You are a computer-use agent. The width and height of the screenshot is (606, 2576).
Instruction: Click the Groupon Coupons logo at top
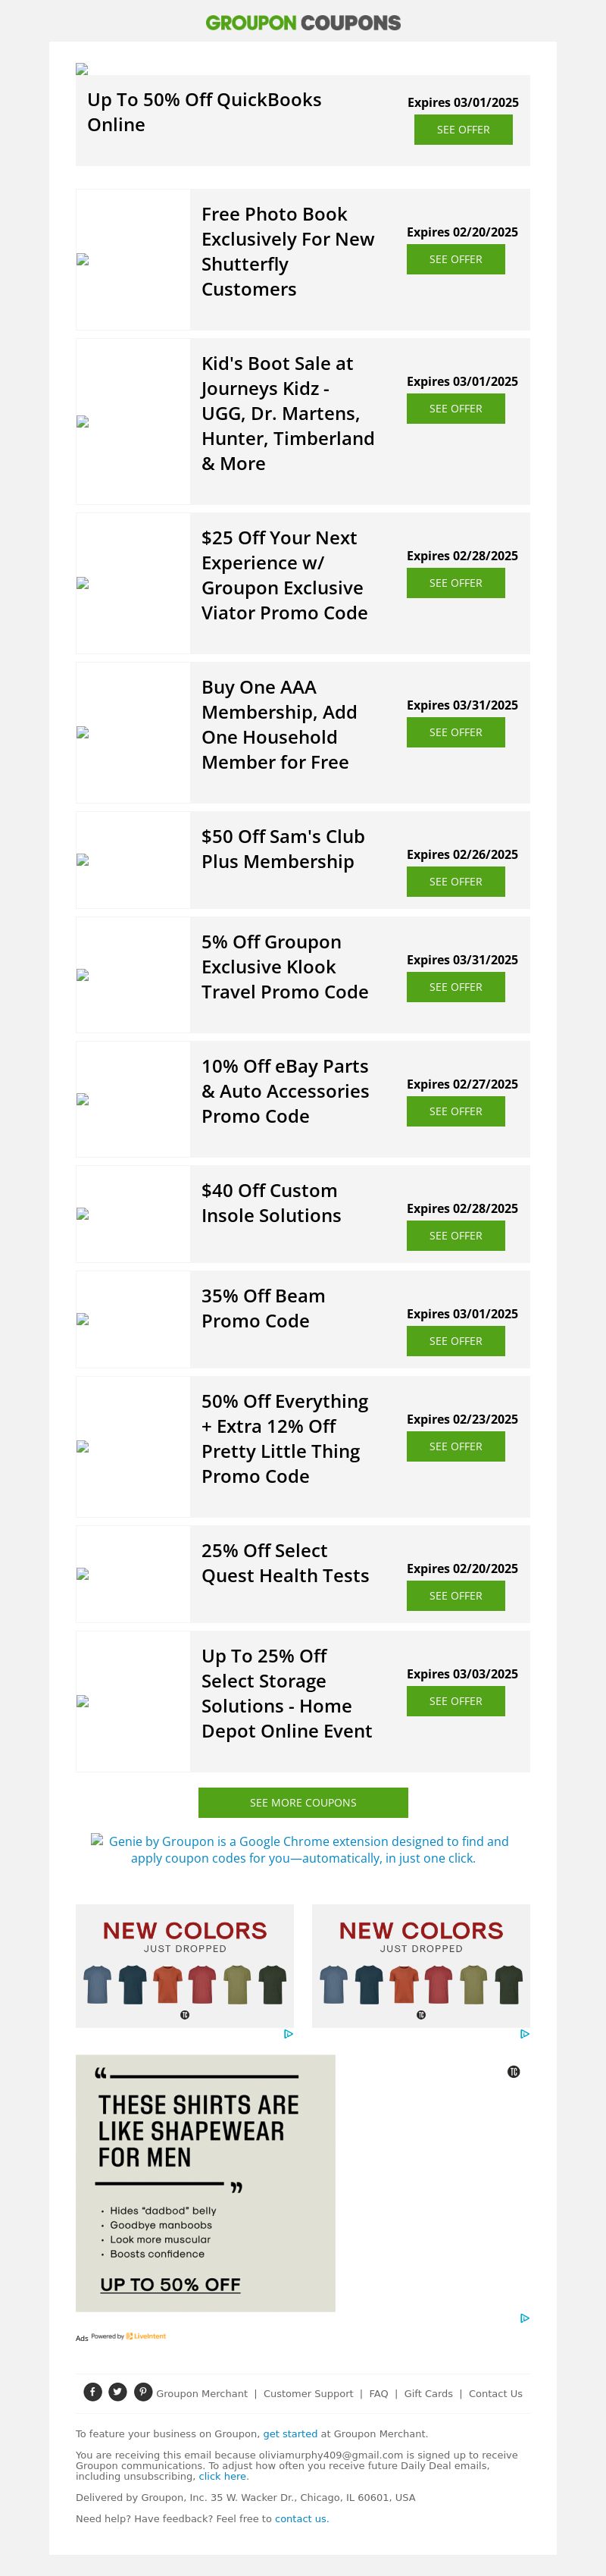click(303, 23)
